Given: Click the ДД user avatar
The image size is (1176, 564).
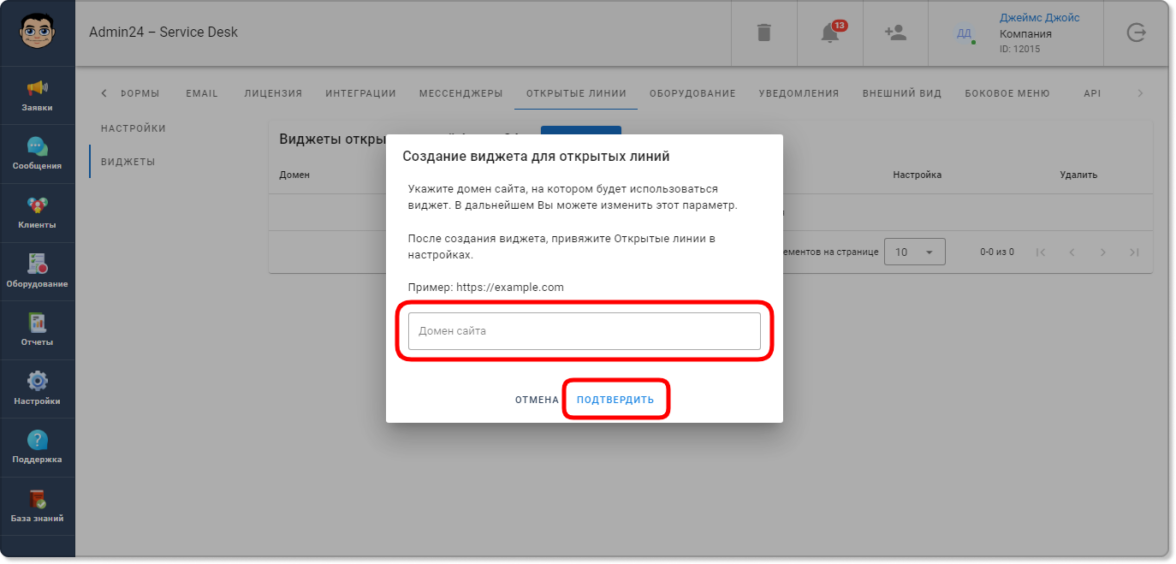Looking at the screenshot, I should 964,33.
